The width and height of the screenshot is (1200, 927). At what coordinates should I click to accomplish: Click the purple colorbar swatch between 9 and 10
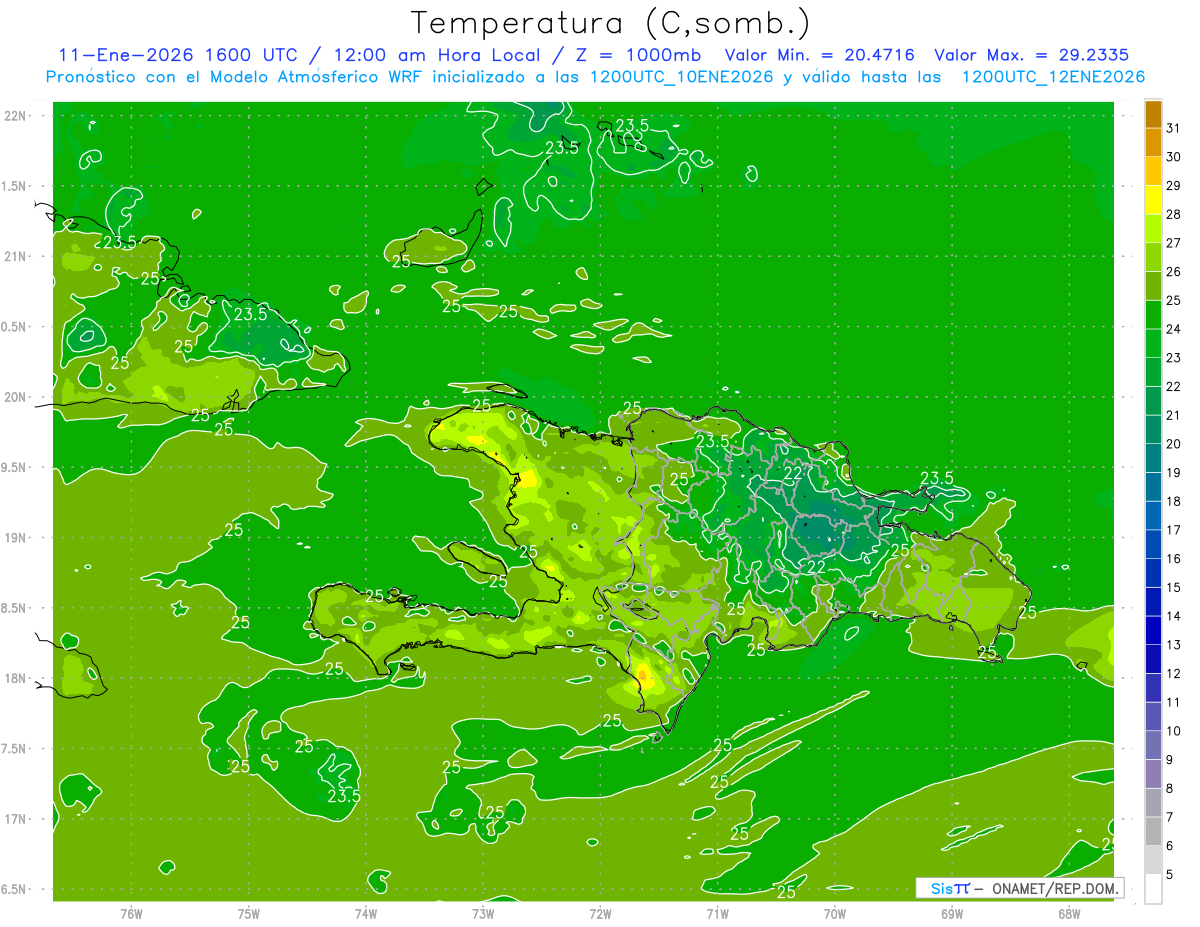click(1153, 745)
